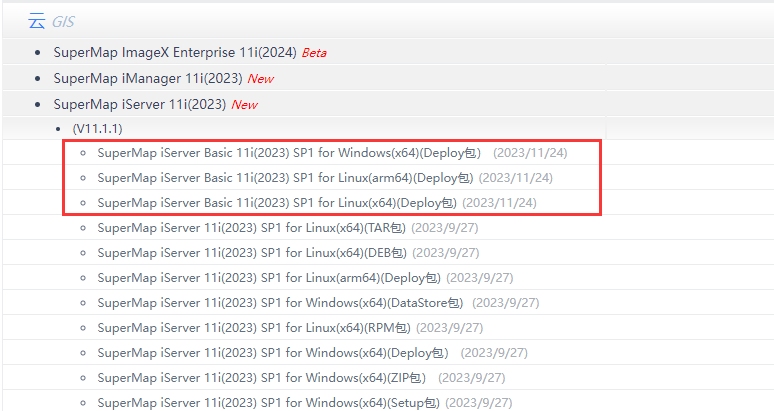Download iServer SP1 for Linux(x64) DEB package
Image resolution: width=774 pixels, height=411 pixels.
(252, 253)
